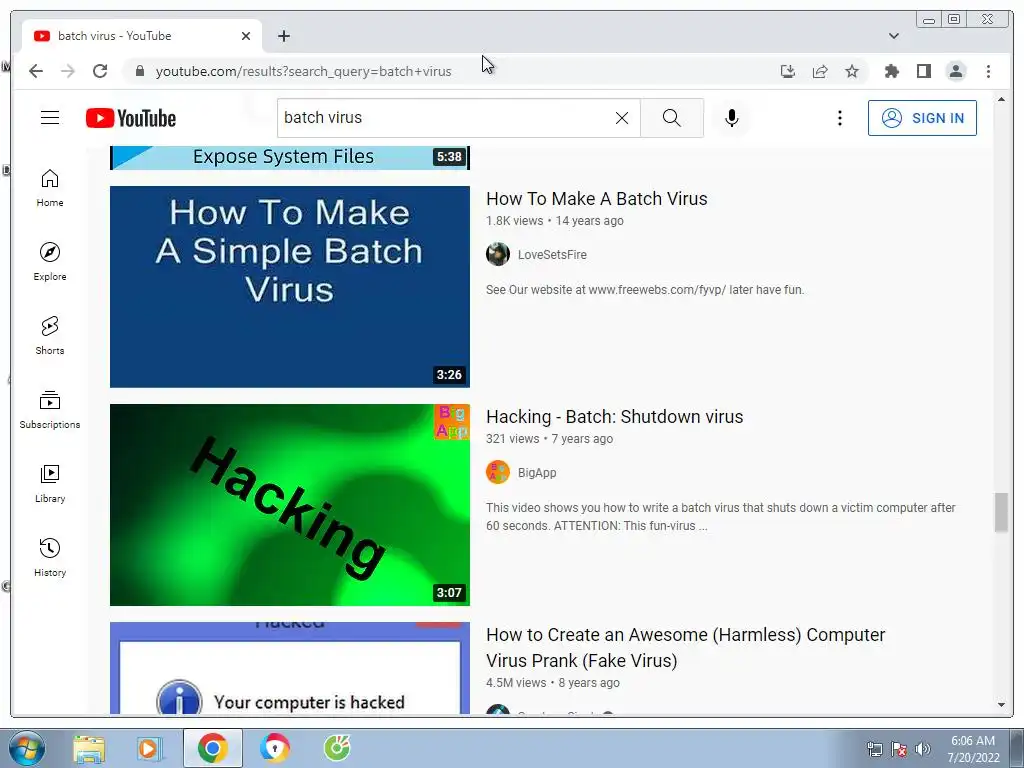Open media player from taskbar

pyautogui.click(x=150, y=748)
